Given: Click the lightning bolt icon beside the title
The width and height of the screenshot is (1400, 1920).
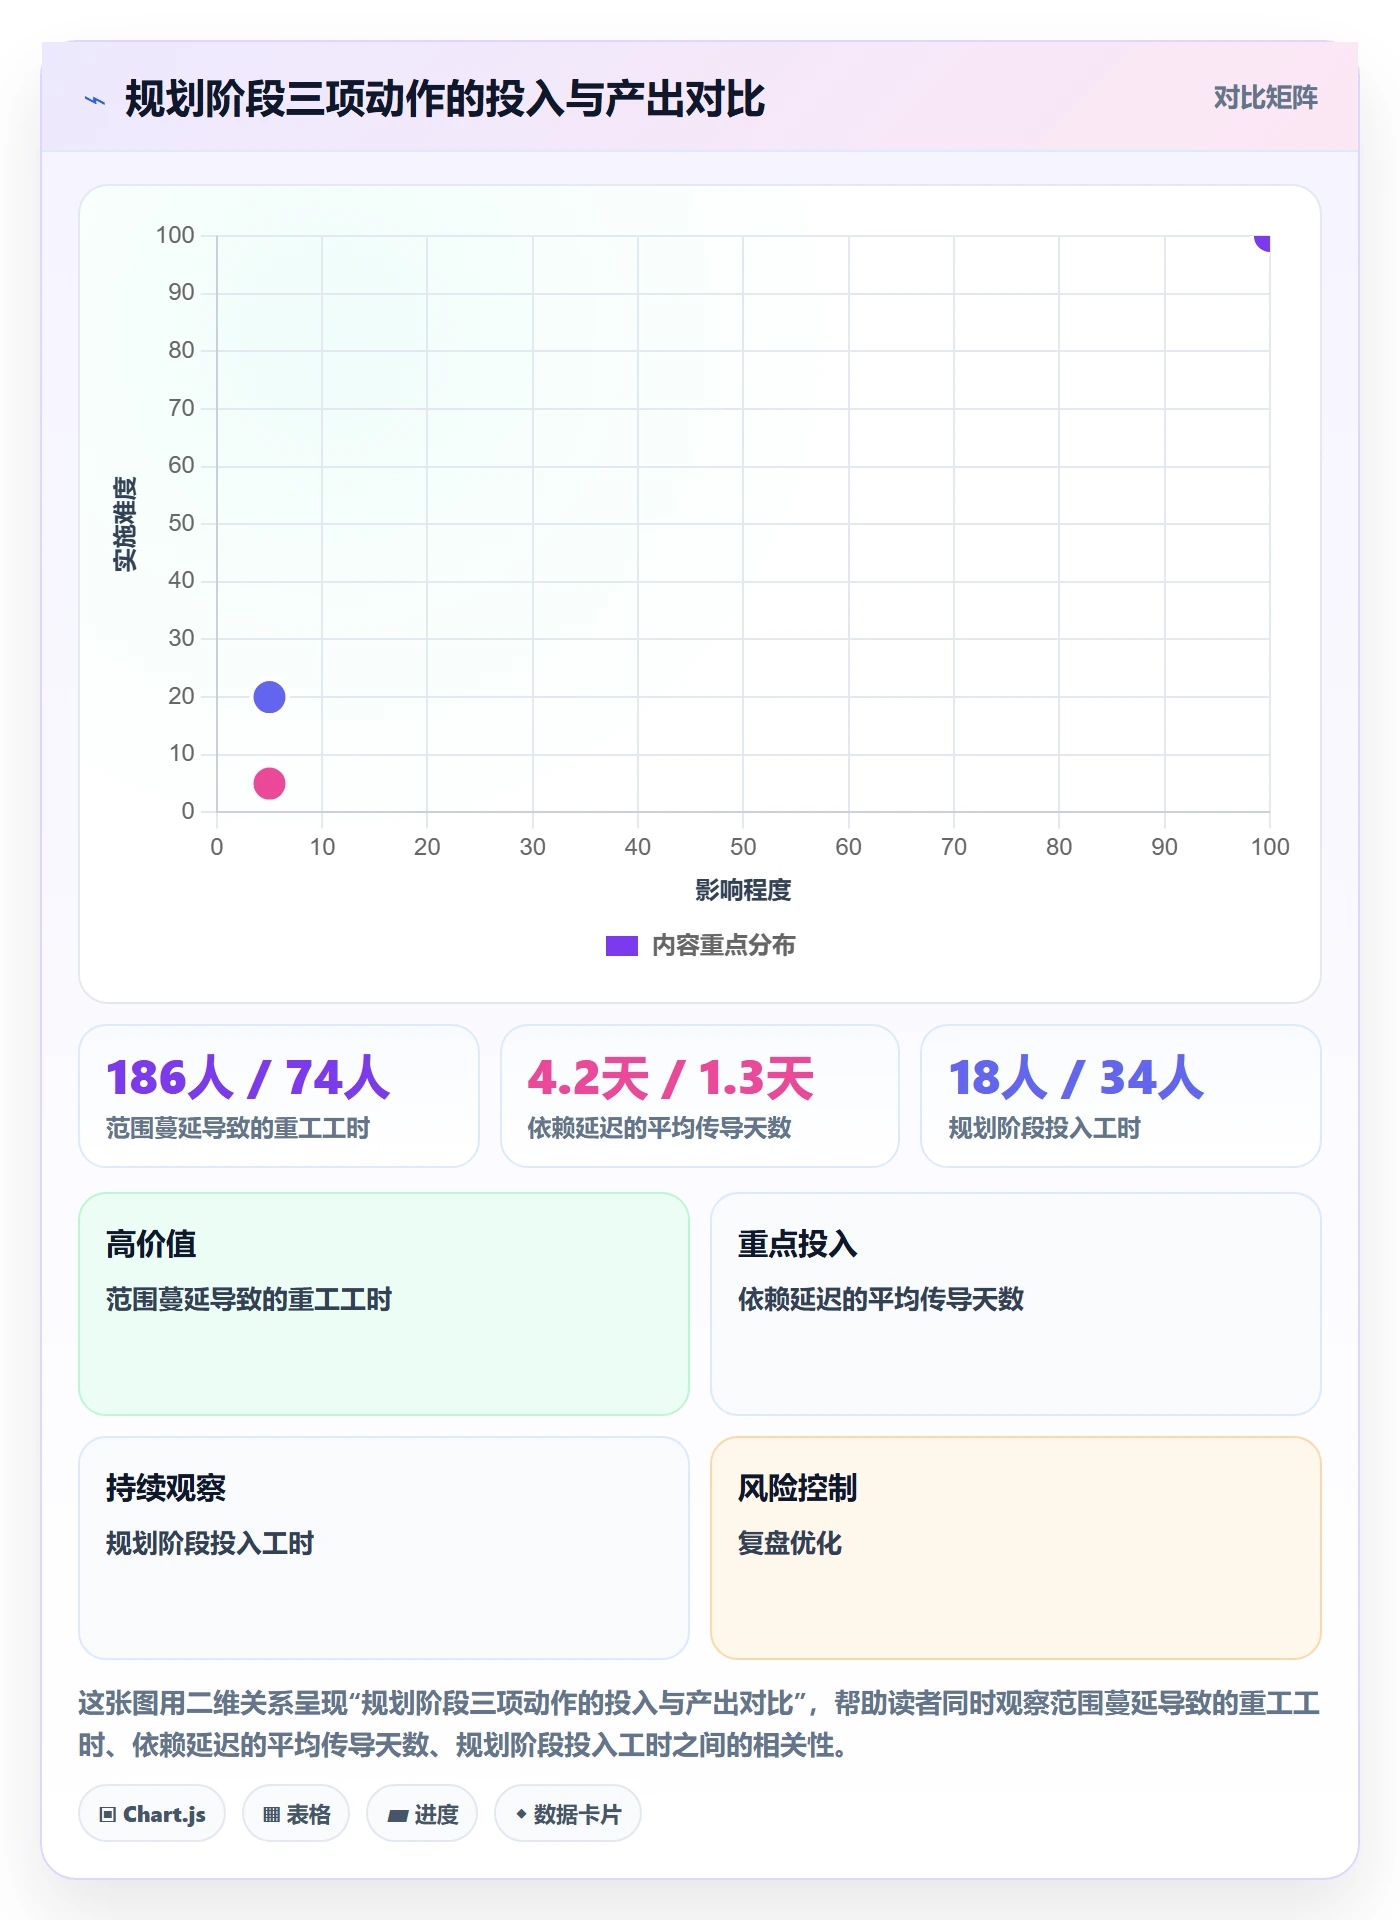Looking at the screenshot, I should point(95,100).
